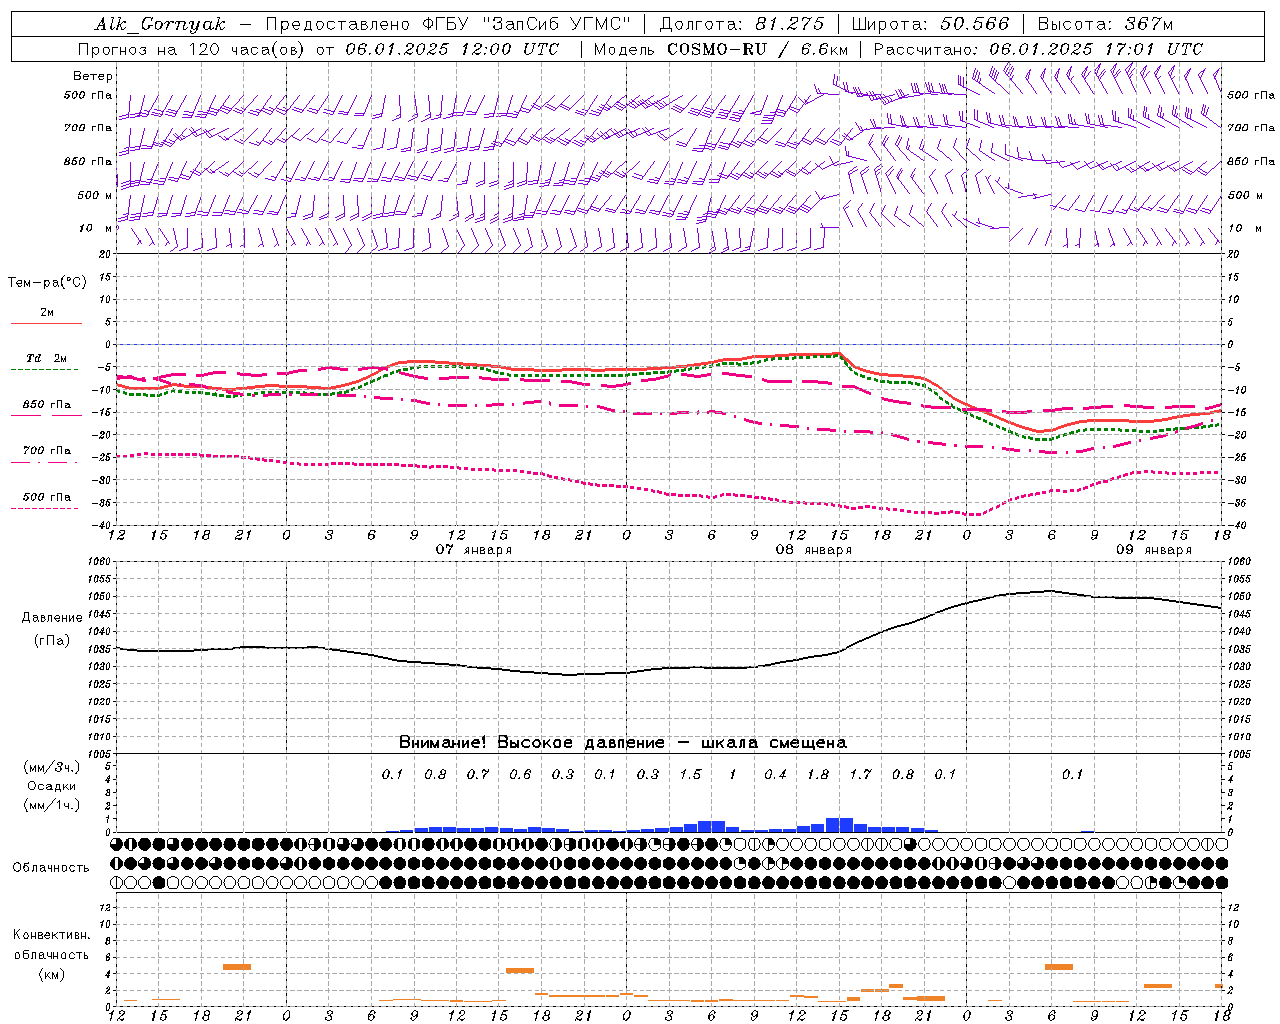Click the 1.7 precipitation value
The width and height of the screenshot is (1280, 1024).
860,774
